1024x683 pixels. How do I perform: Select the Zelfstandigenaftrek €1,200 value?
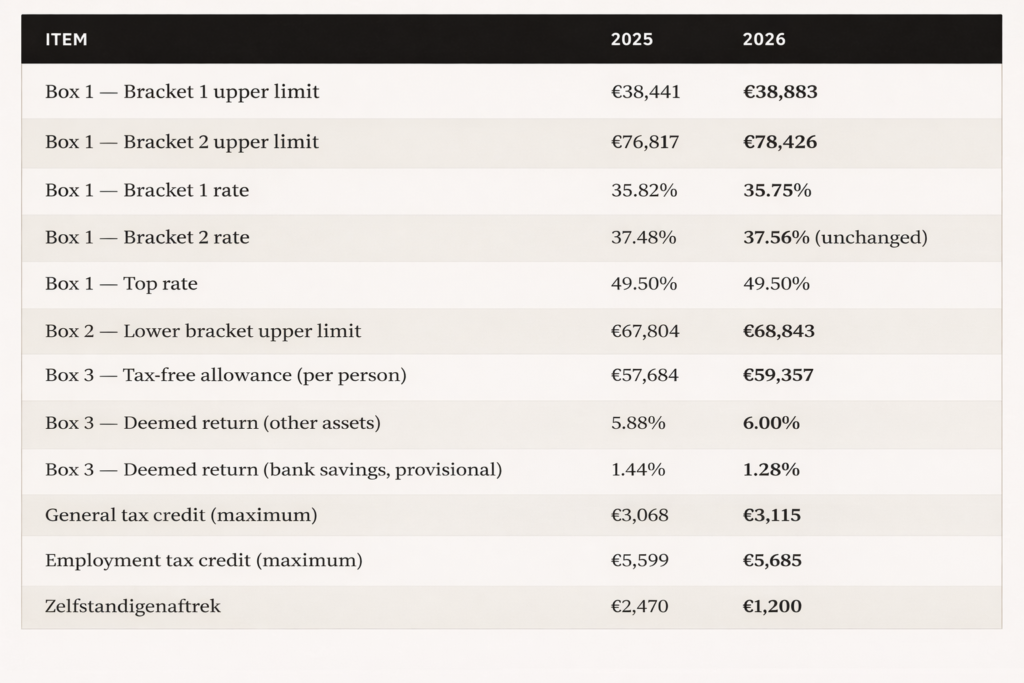click(x=772, y=606)
